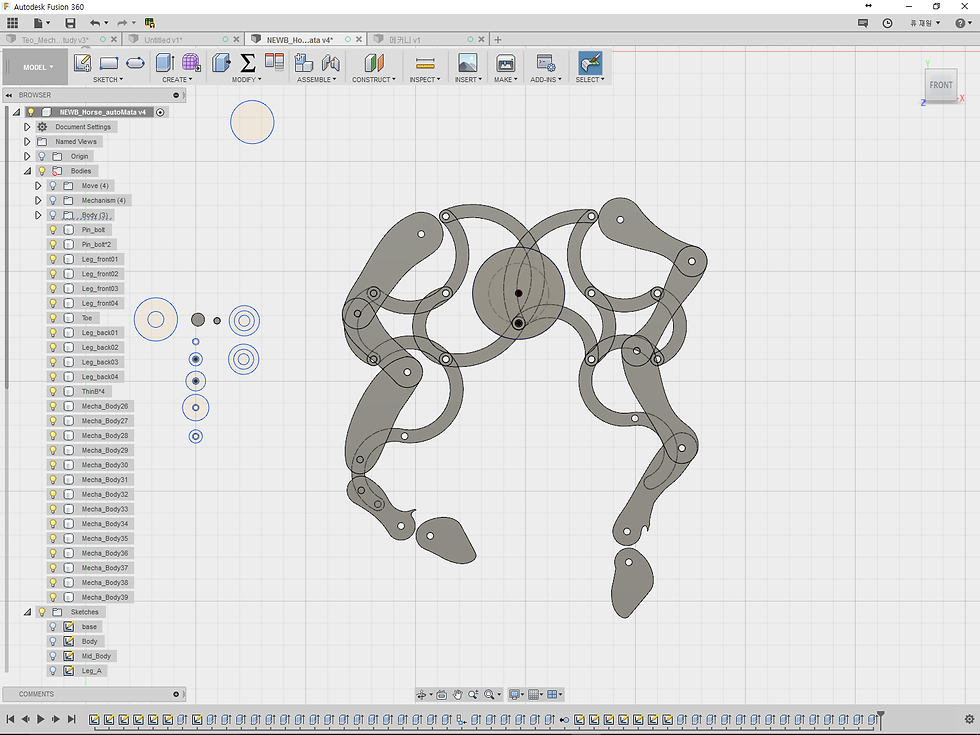Image resolution: width=980 pixels, height=735 pixels.
Task: Click the FRONT face of view cube
Action: point(940,86)
